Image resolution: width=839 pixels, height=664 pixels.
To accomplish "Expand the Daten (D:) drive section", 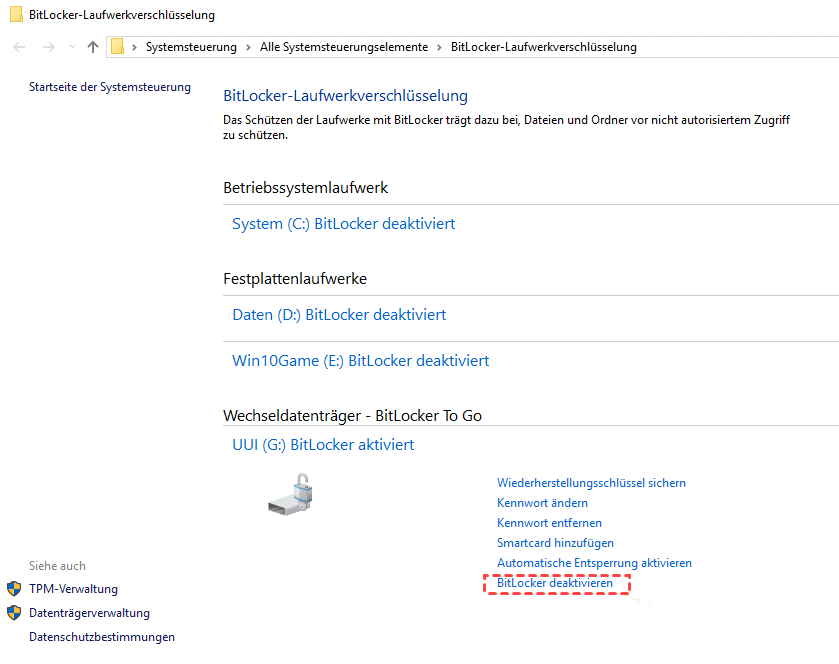I will click(339, 315).
